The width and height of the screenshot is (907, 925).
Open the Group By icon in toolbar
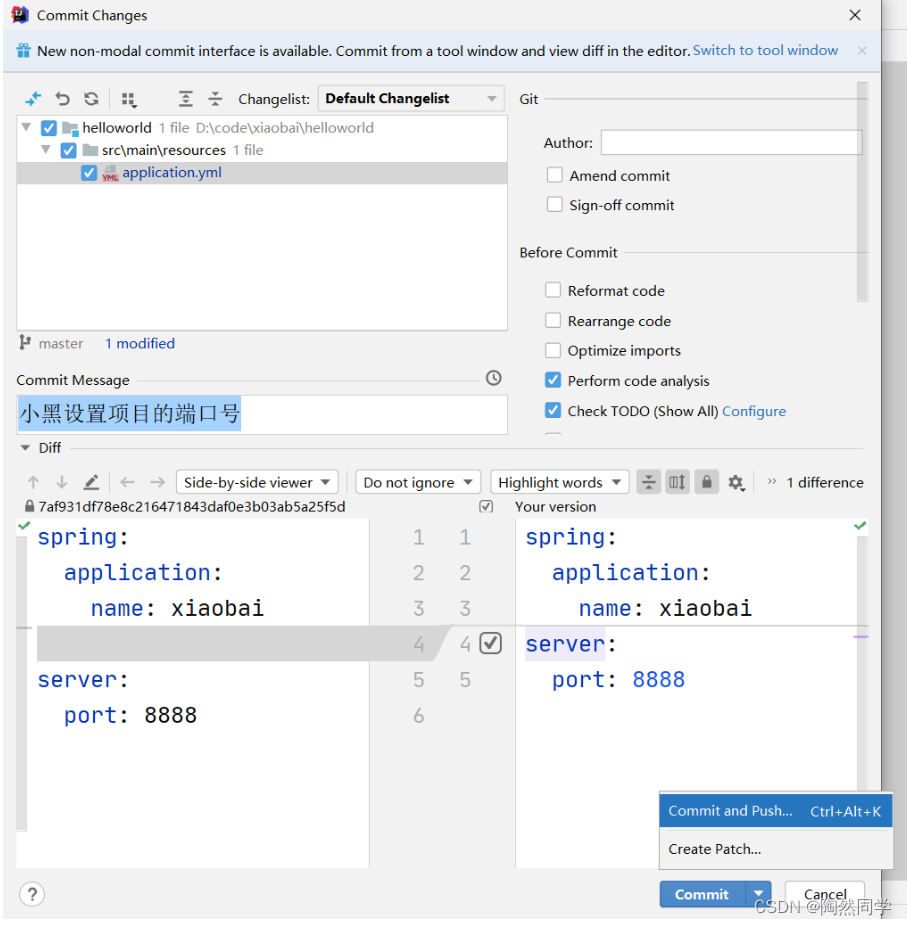[129, 98]
